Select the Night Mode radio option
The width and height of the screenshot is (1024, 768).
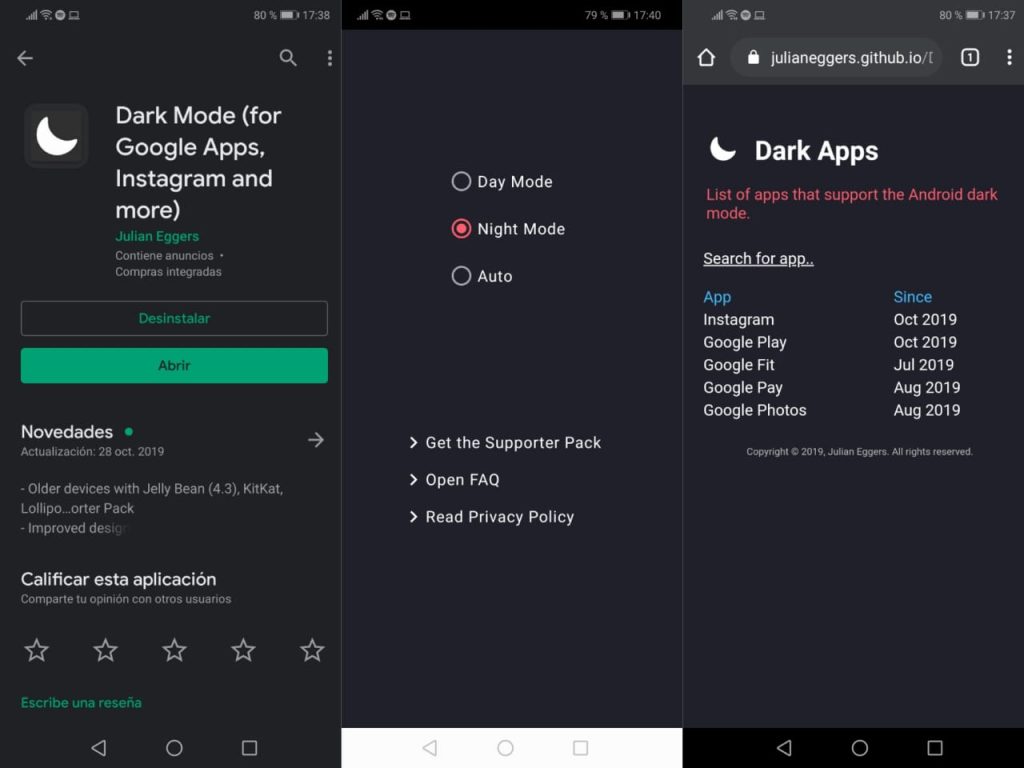point(508,229)
